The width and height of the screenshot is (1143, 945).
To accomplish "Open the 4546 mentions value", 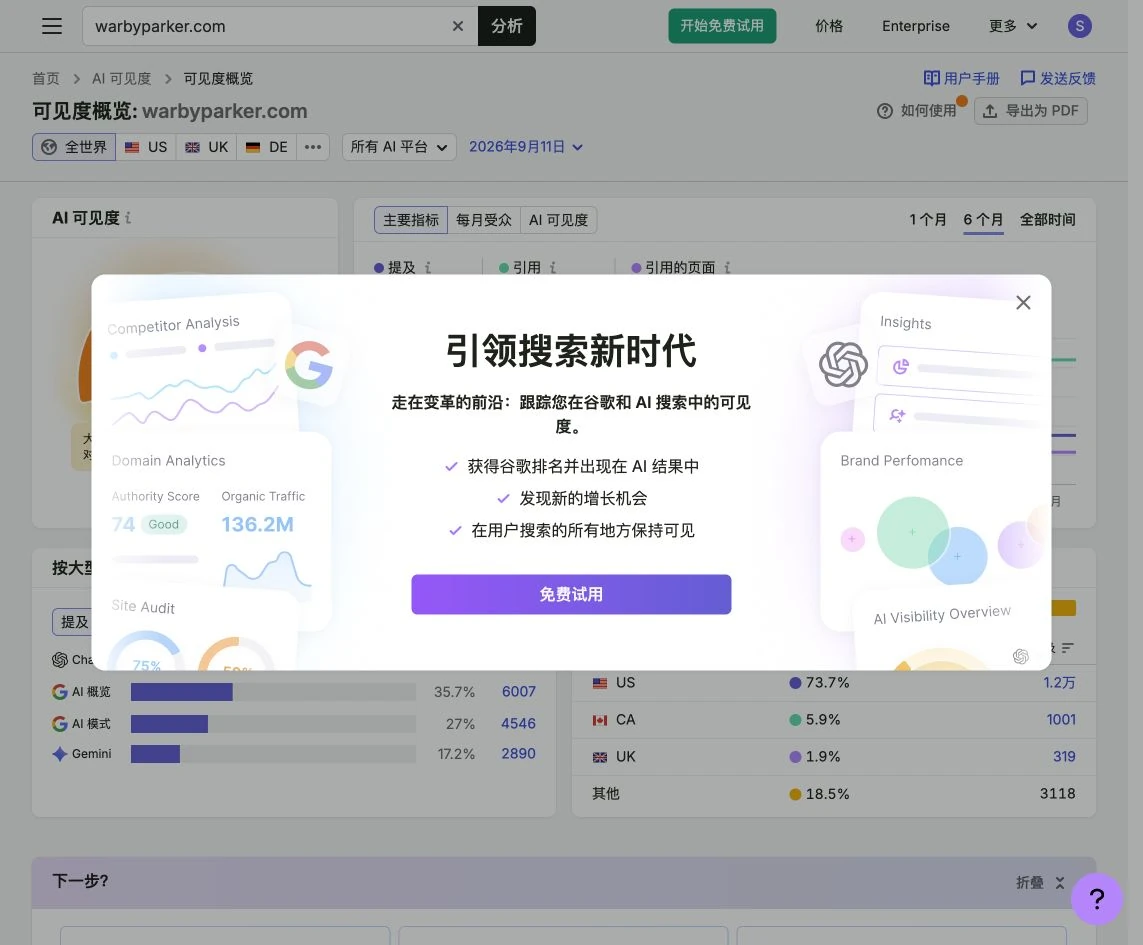I will pos(518,723).
